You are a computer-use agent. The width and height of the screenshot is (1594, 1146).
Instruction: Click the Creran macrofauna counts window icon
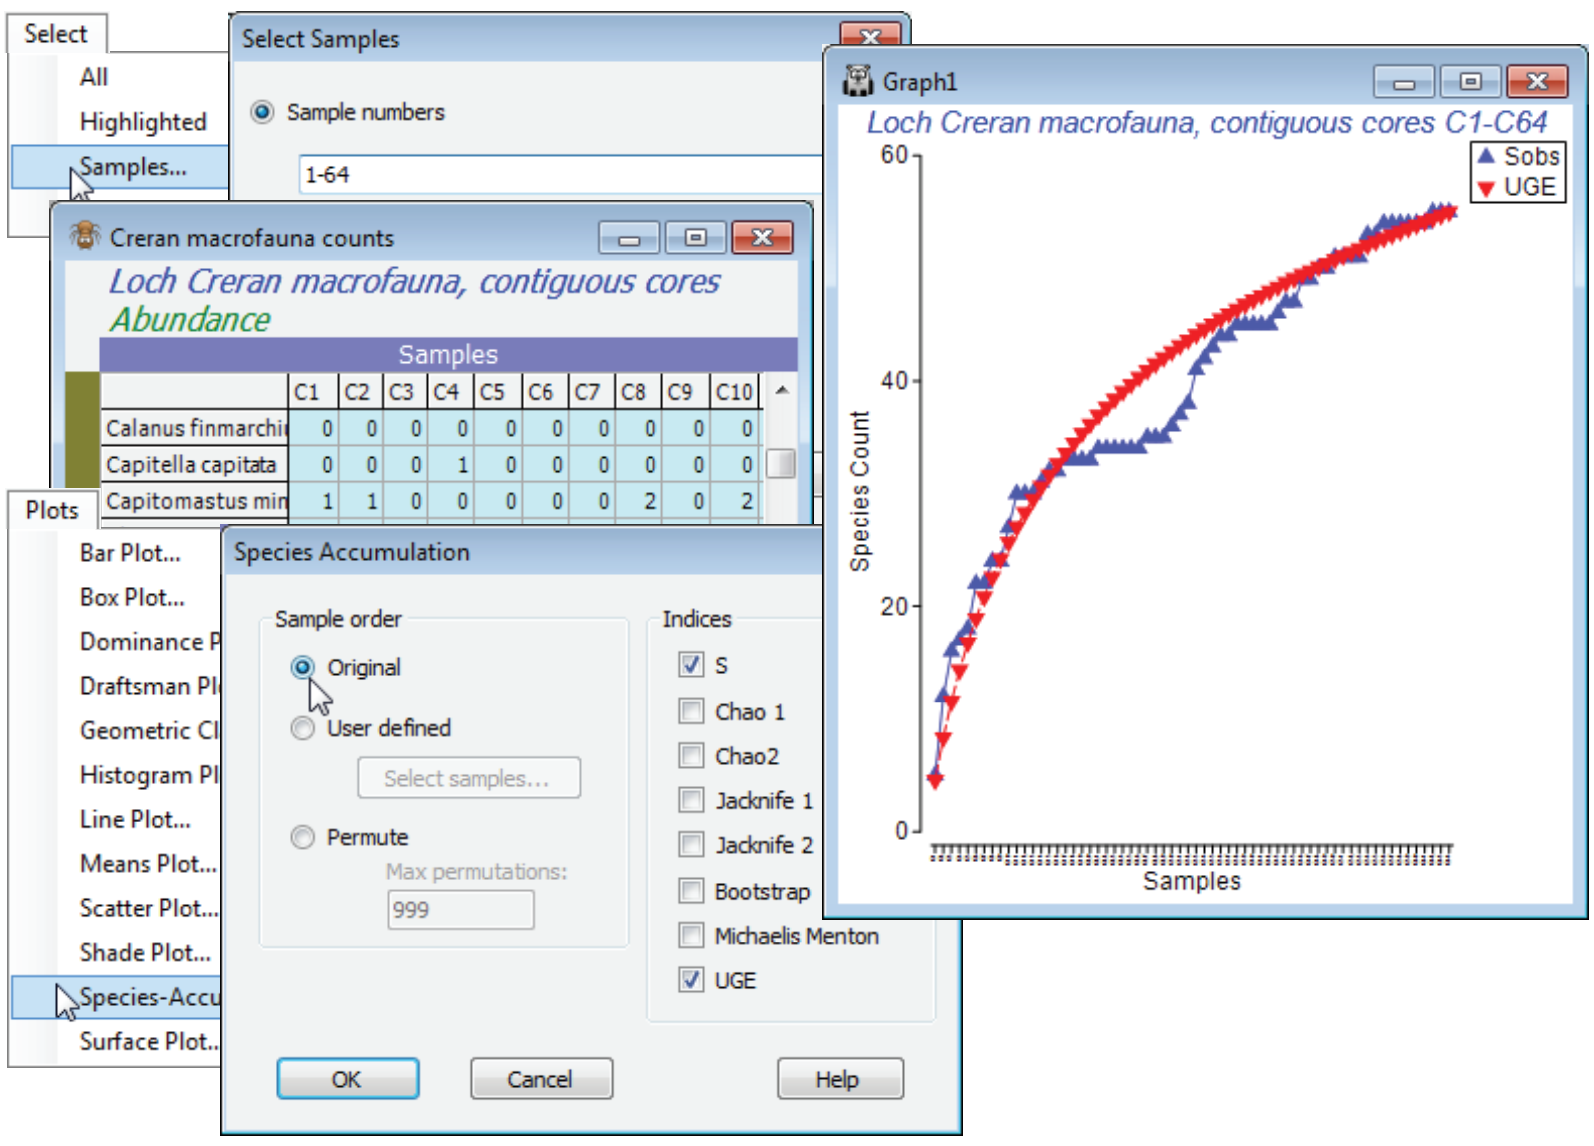point(85,237)
